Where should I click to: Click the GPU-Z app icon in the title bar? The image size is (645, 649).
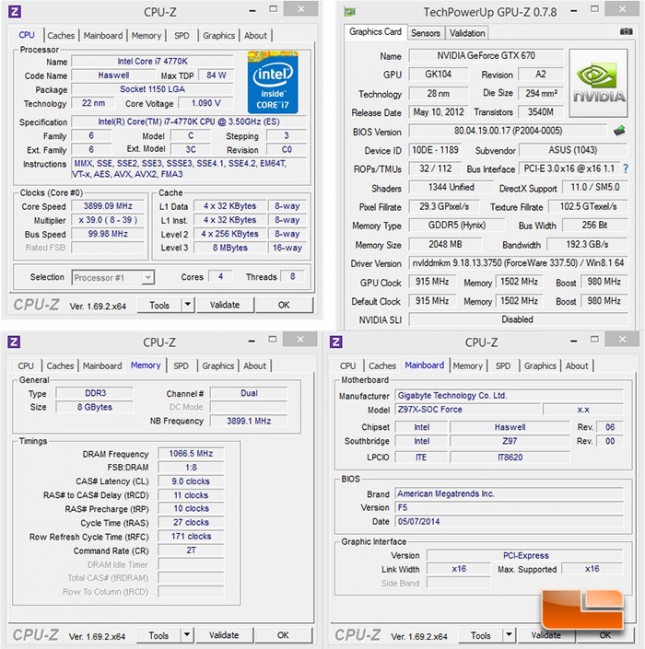pos(350,12)
